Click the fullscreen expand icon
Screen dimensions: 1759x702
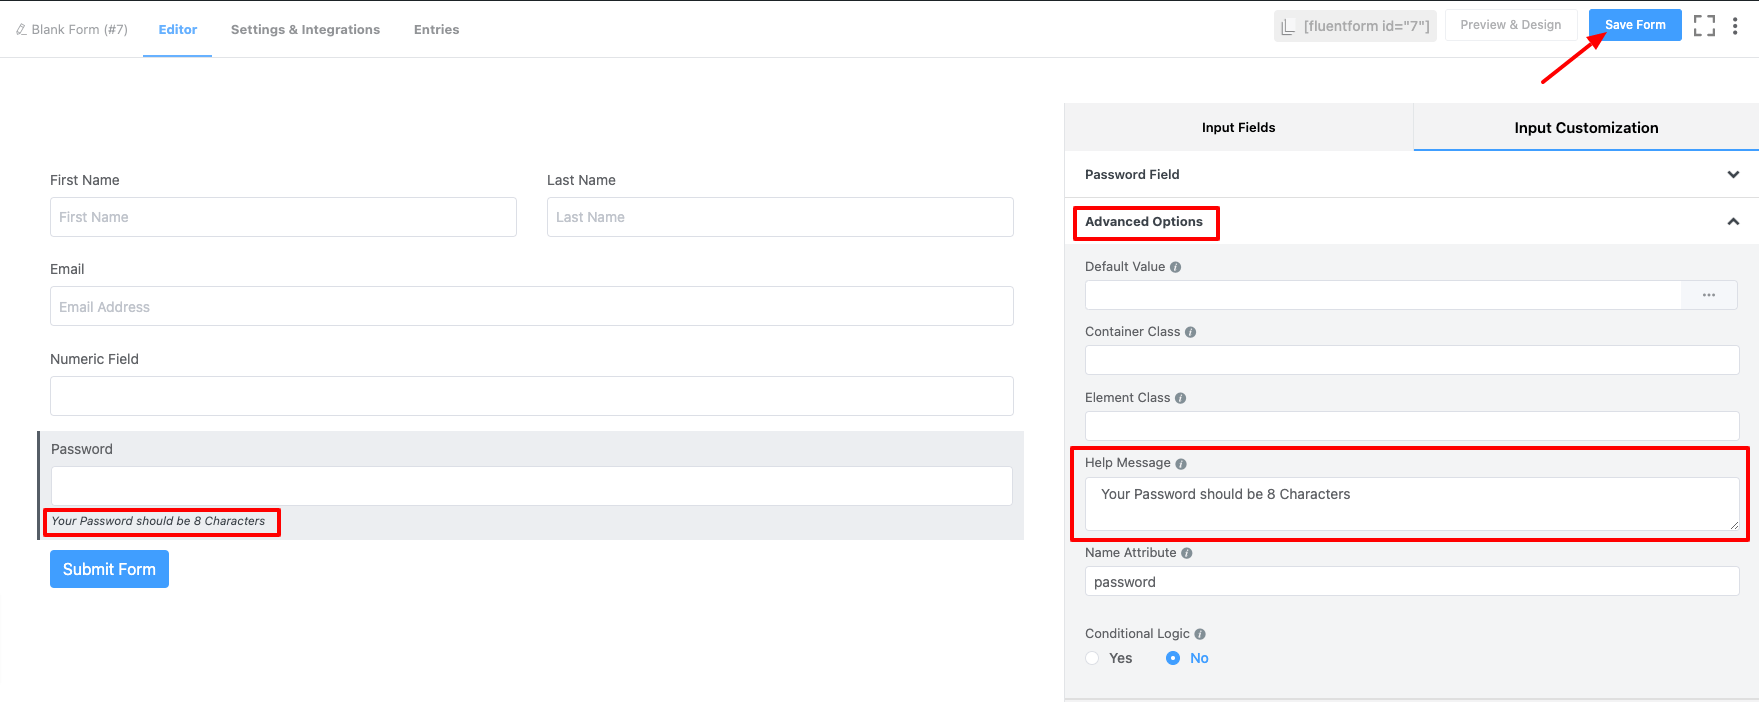(1704, 26)
